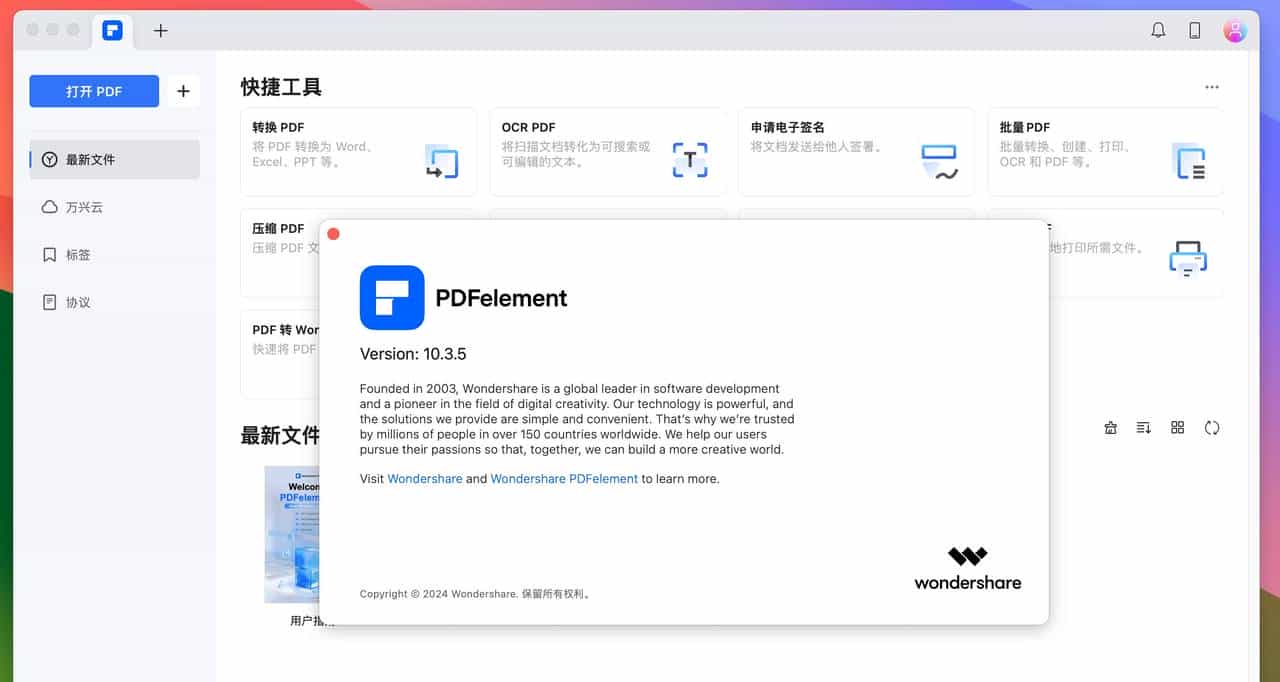Open the mobile device icon
1280x682 pixels.
pyautogui.click(x=1195, y=30)
